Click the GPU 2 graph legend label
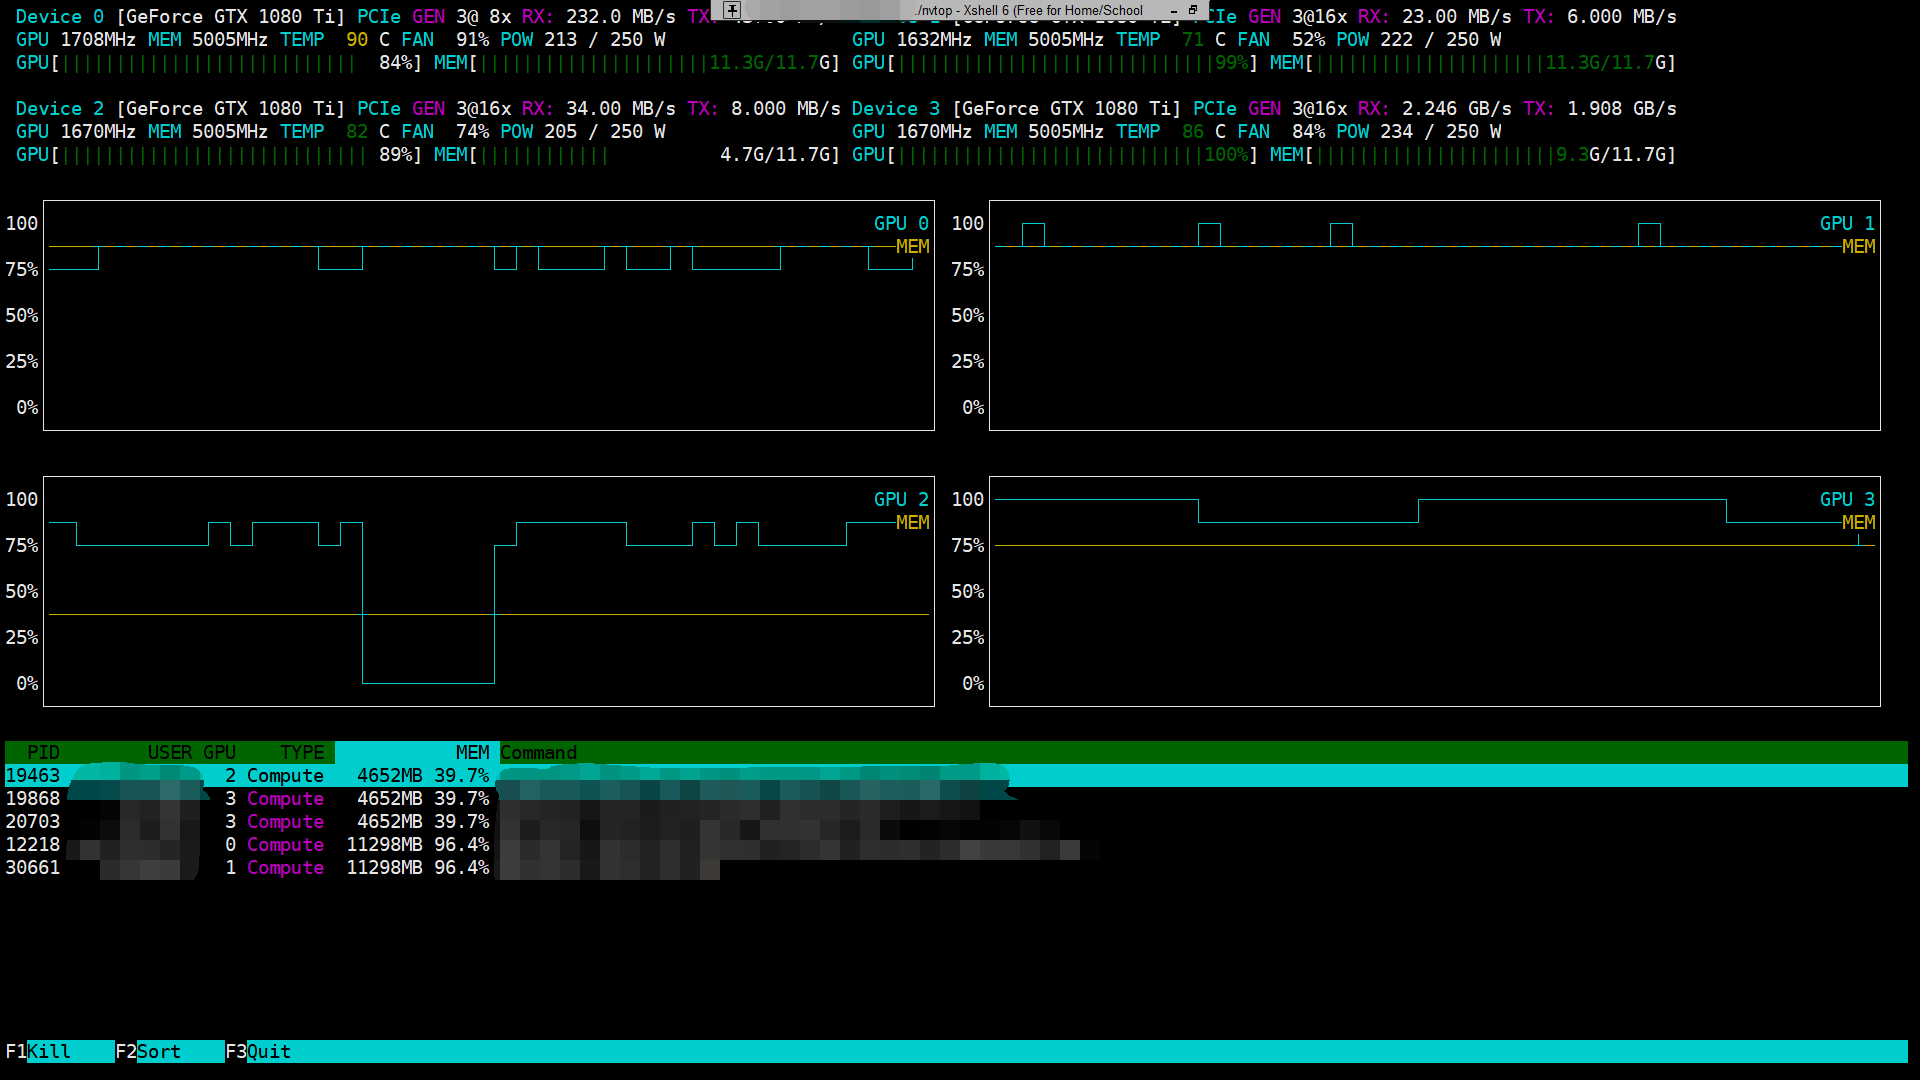Screen dimensions: 1920x1080 point(899,498)
